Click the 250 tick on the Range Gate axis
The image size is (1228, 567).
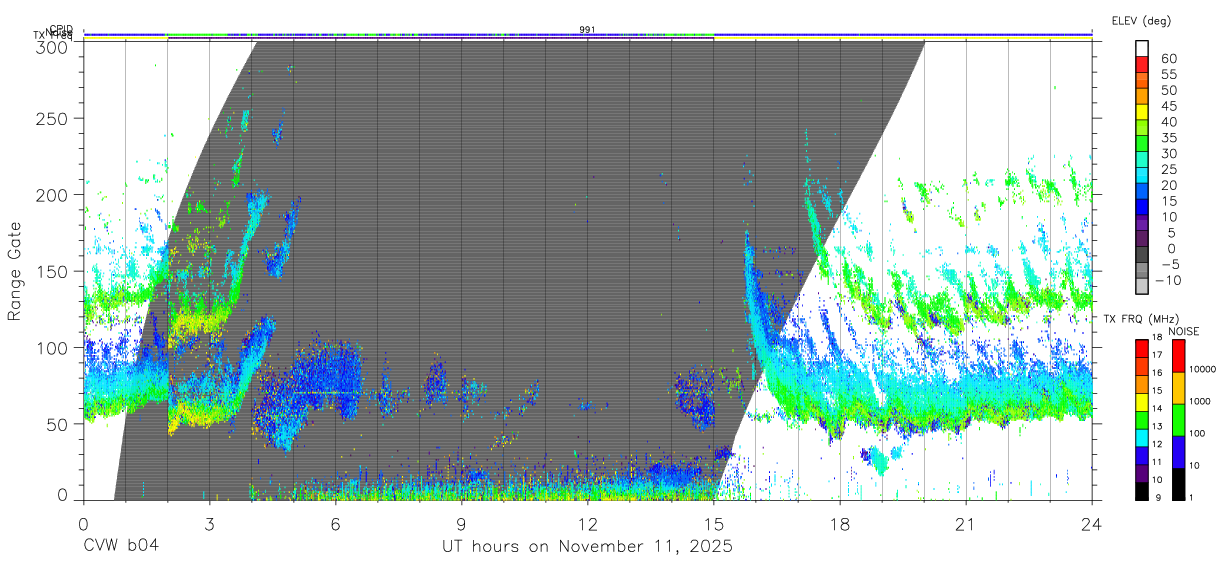coord(51,118)
